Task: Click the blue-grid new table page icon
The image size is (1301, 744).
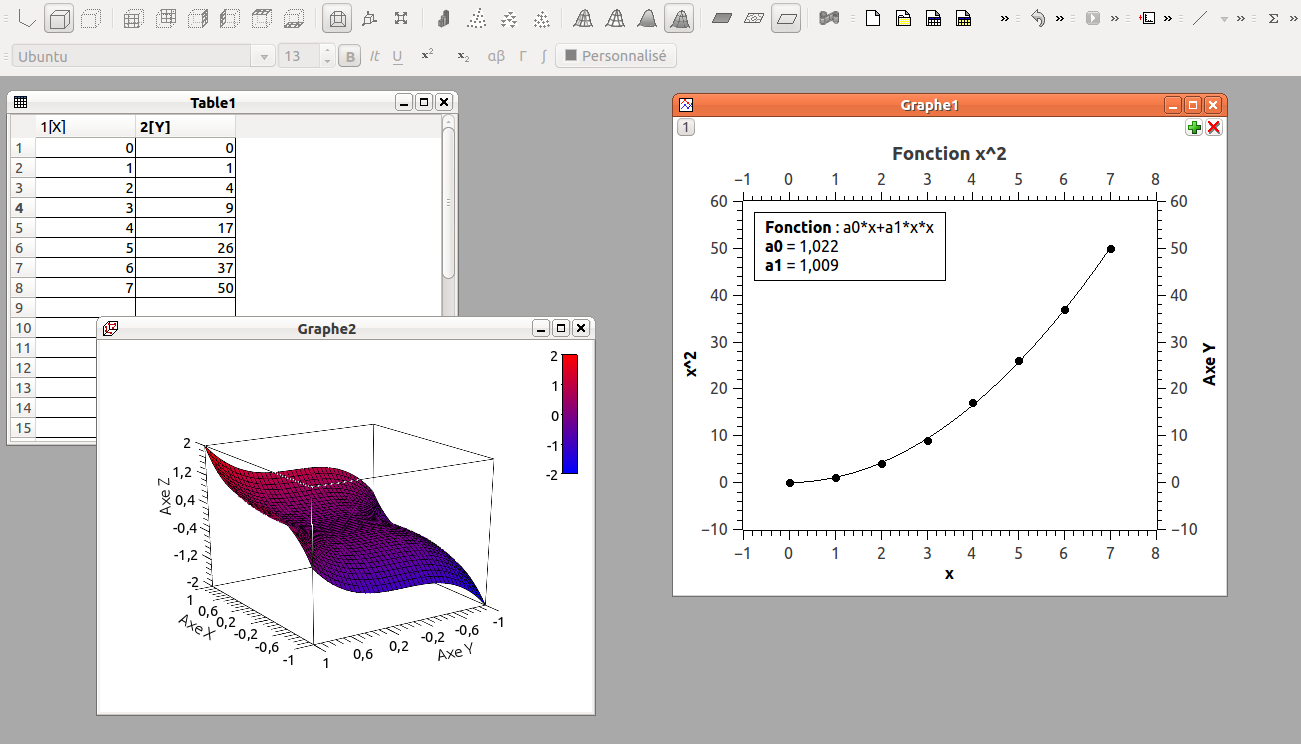Action: [933, 18]
